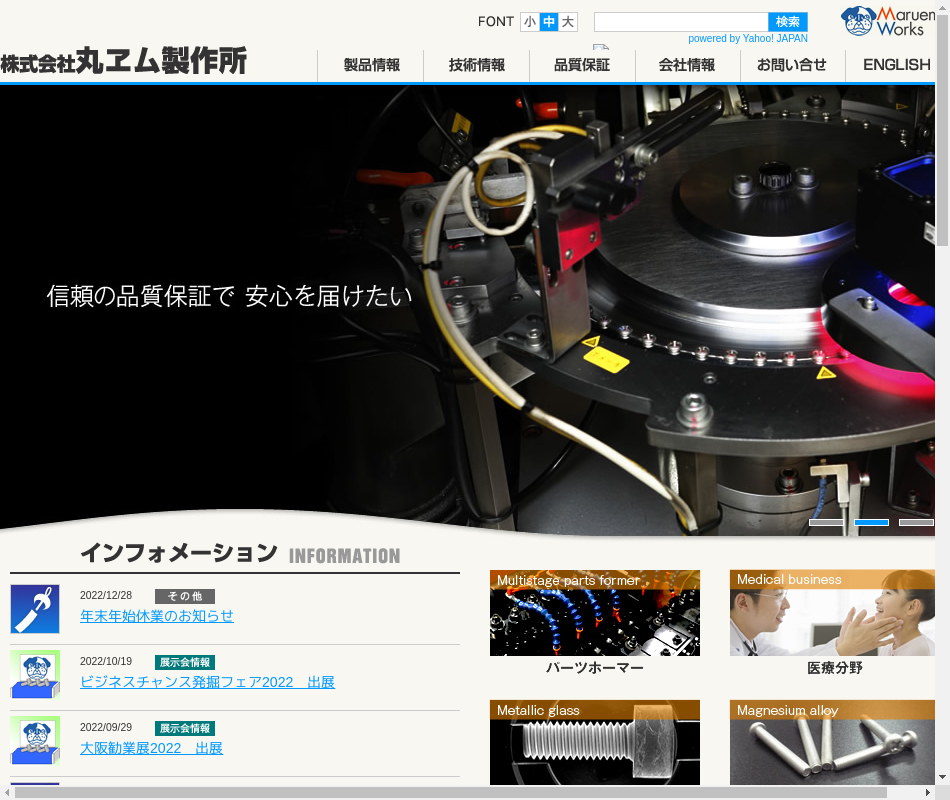This screenshot has width=950, height=800.
Task: Open the Multistage parts former thumbnail
Action: 594,613
